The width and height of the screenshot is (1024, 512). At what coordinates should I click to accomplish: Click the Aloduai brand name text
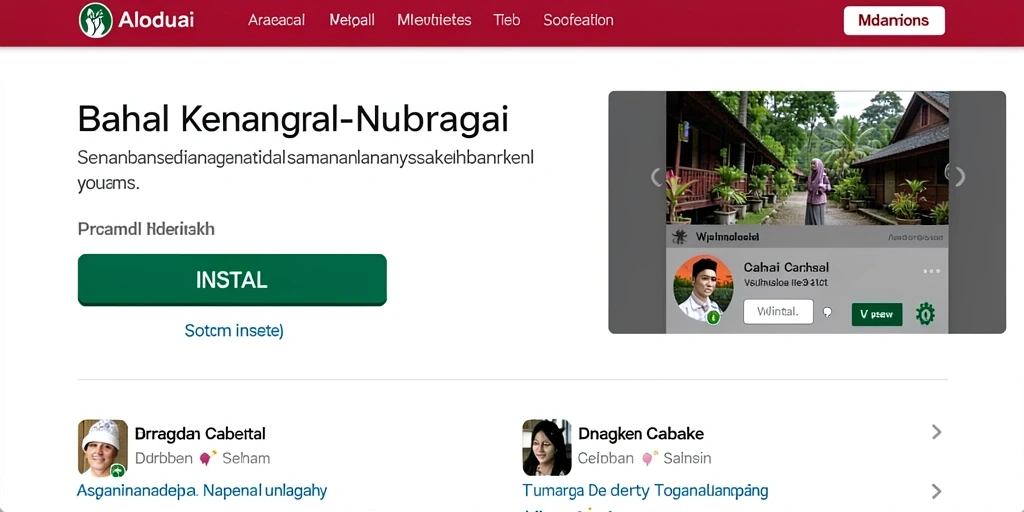tap(156, 20)
